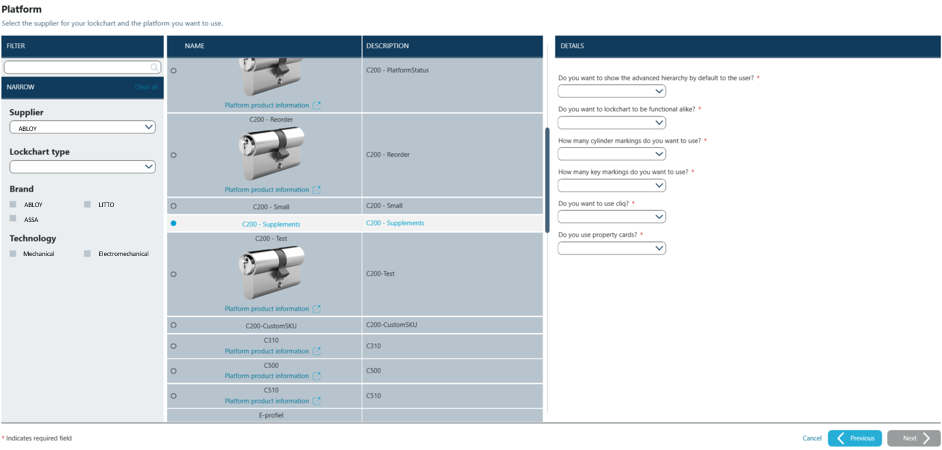
Task: Enable the ABLOY brand checkbox
Action: tap(13, 204)
